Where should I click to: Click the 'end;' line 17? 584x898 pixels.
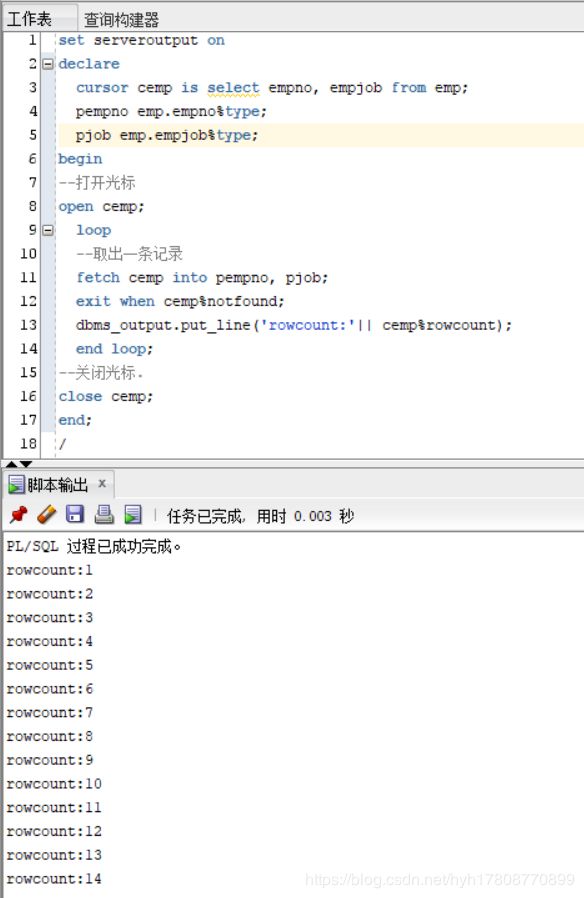tap(75, 420)
